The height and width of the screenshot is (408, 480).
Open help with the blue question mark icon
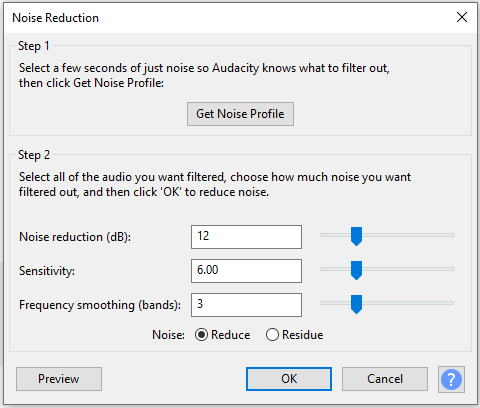(x=451, y=379)
